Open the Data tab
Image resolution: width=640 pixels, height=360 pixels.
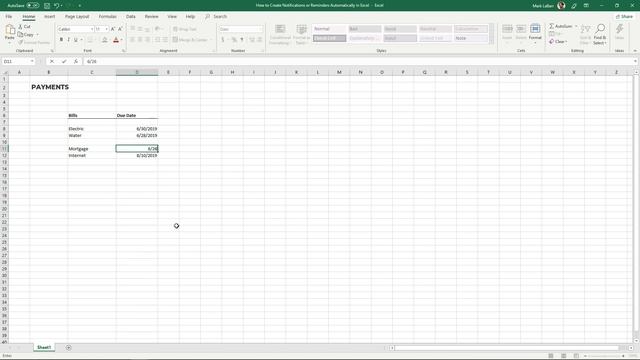pos(131,16)
